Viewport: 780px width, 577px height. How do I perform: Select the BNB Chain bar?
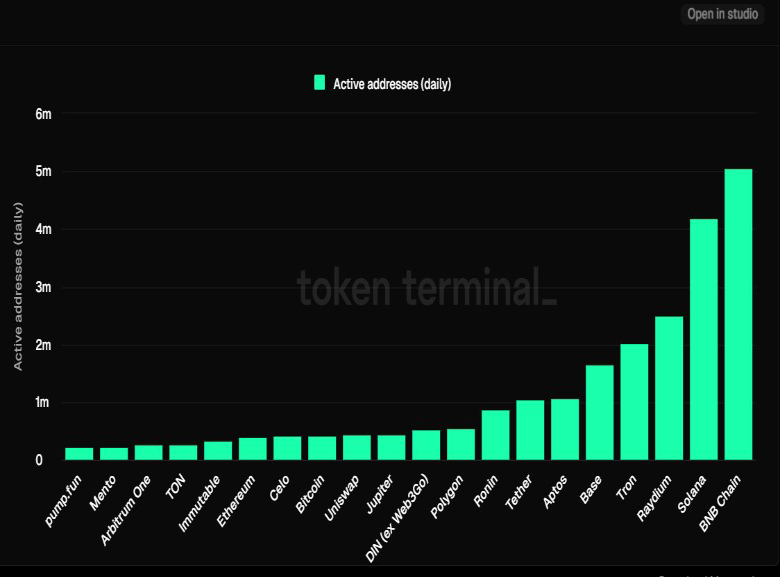[738, 314]
